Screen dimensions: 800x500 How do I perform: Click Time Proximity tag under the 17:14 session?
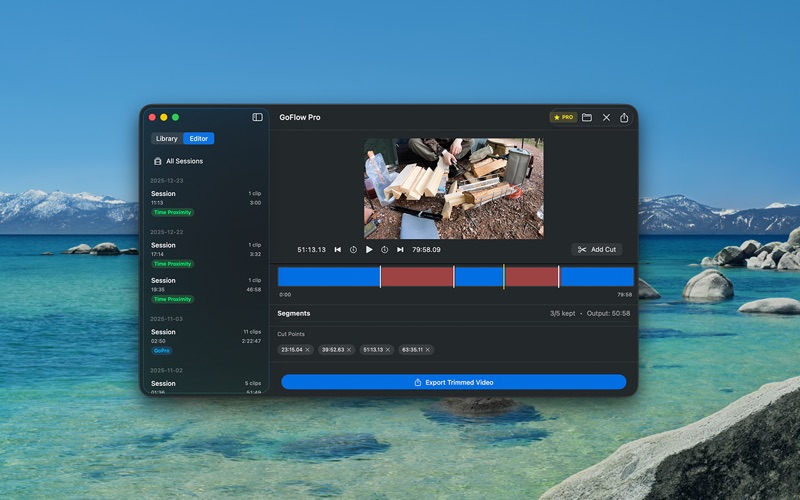tap(172, 264)
